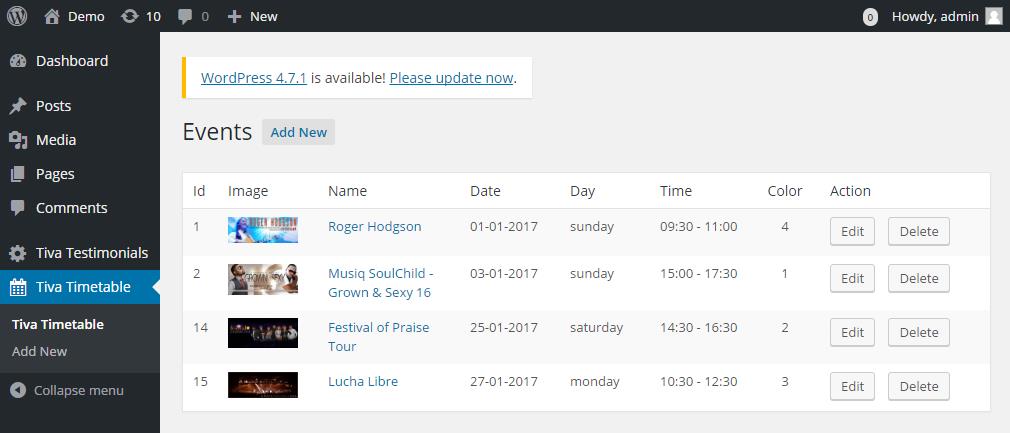Image resolution: width=1010 pixels, height=433 pixels.
Task: Open Add New submenu under Tiva Timetable
Action: click(x=39, y=351)
